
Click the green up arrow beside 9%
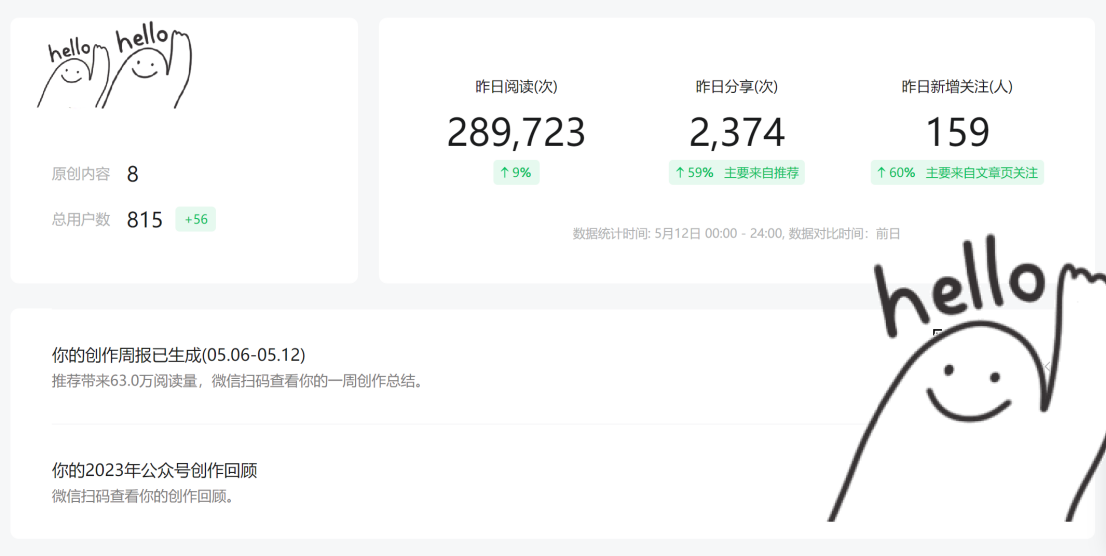coord(504,173)
